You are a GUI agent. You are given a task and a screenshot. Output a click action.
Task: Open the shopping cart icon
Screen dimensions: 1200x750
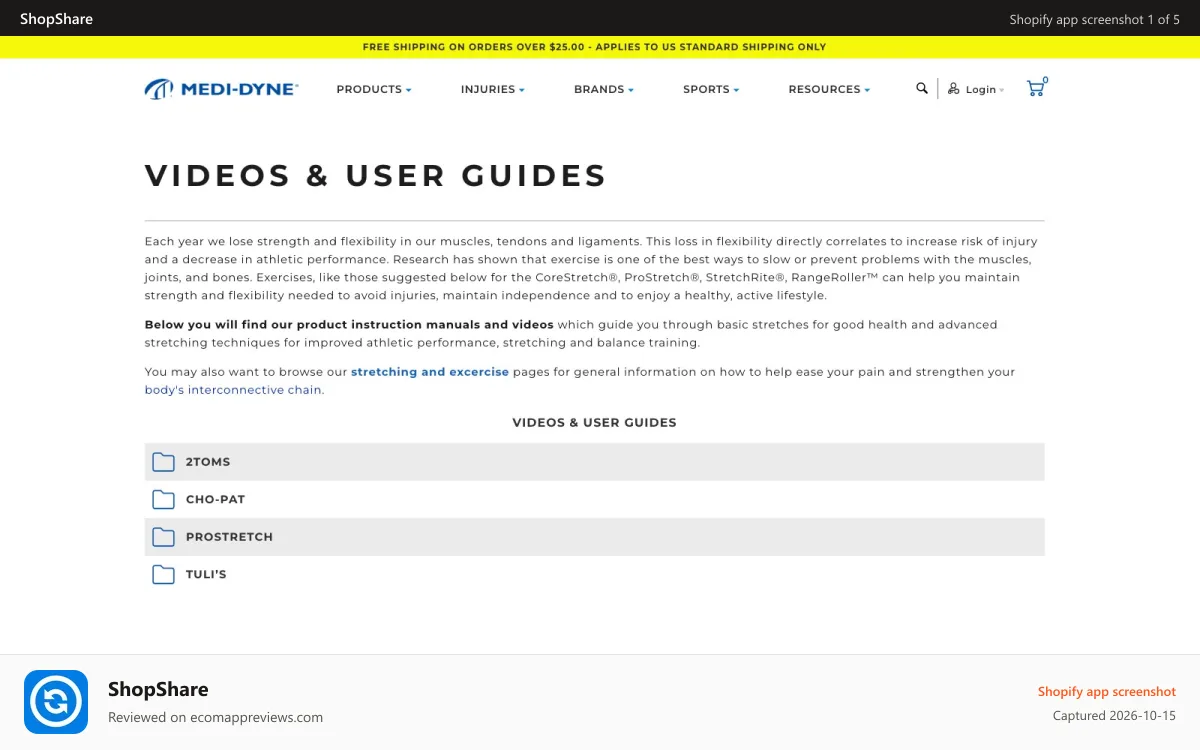tap(1037, 87)
